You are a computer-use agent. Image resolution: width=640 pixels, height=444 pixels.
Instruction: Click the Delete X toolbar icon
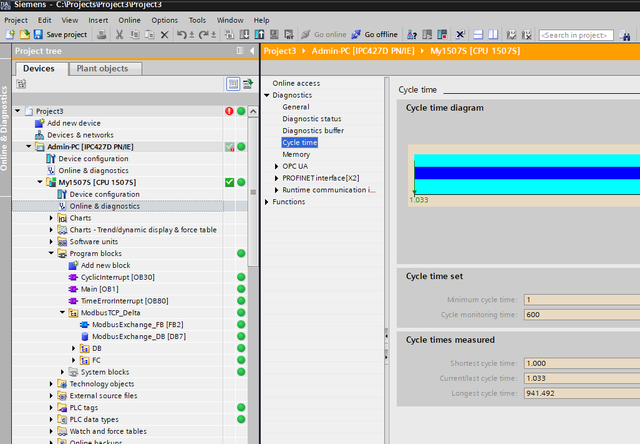164,35
